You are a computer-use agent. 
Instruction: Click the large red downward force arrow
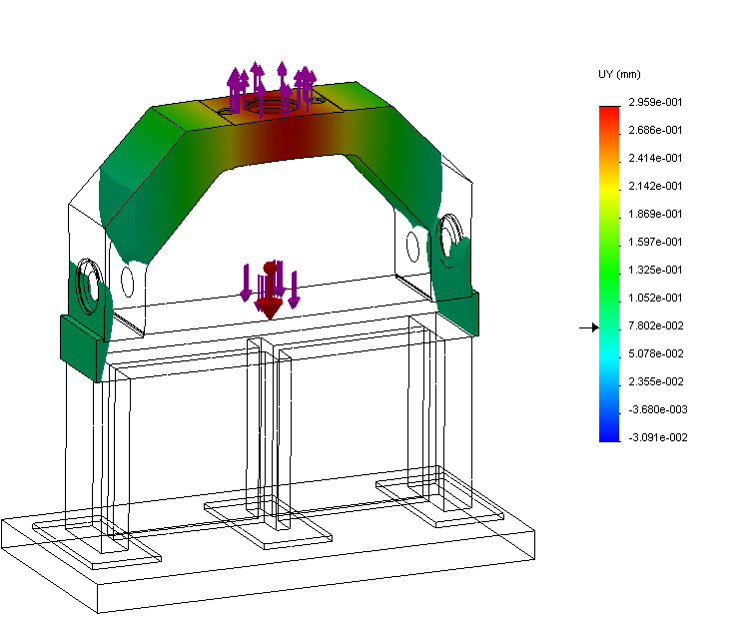pyautogui.click(x=270, y=291)
